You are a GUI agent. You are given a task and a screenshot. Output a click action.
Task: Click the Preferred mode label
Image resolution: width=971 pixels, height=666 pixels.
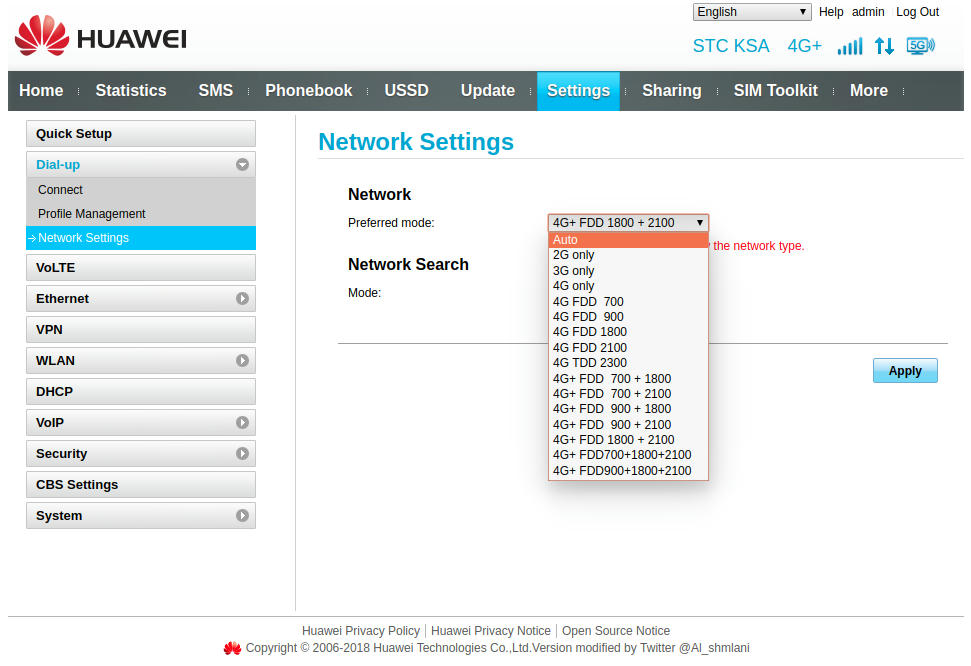coord(391,223)
